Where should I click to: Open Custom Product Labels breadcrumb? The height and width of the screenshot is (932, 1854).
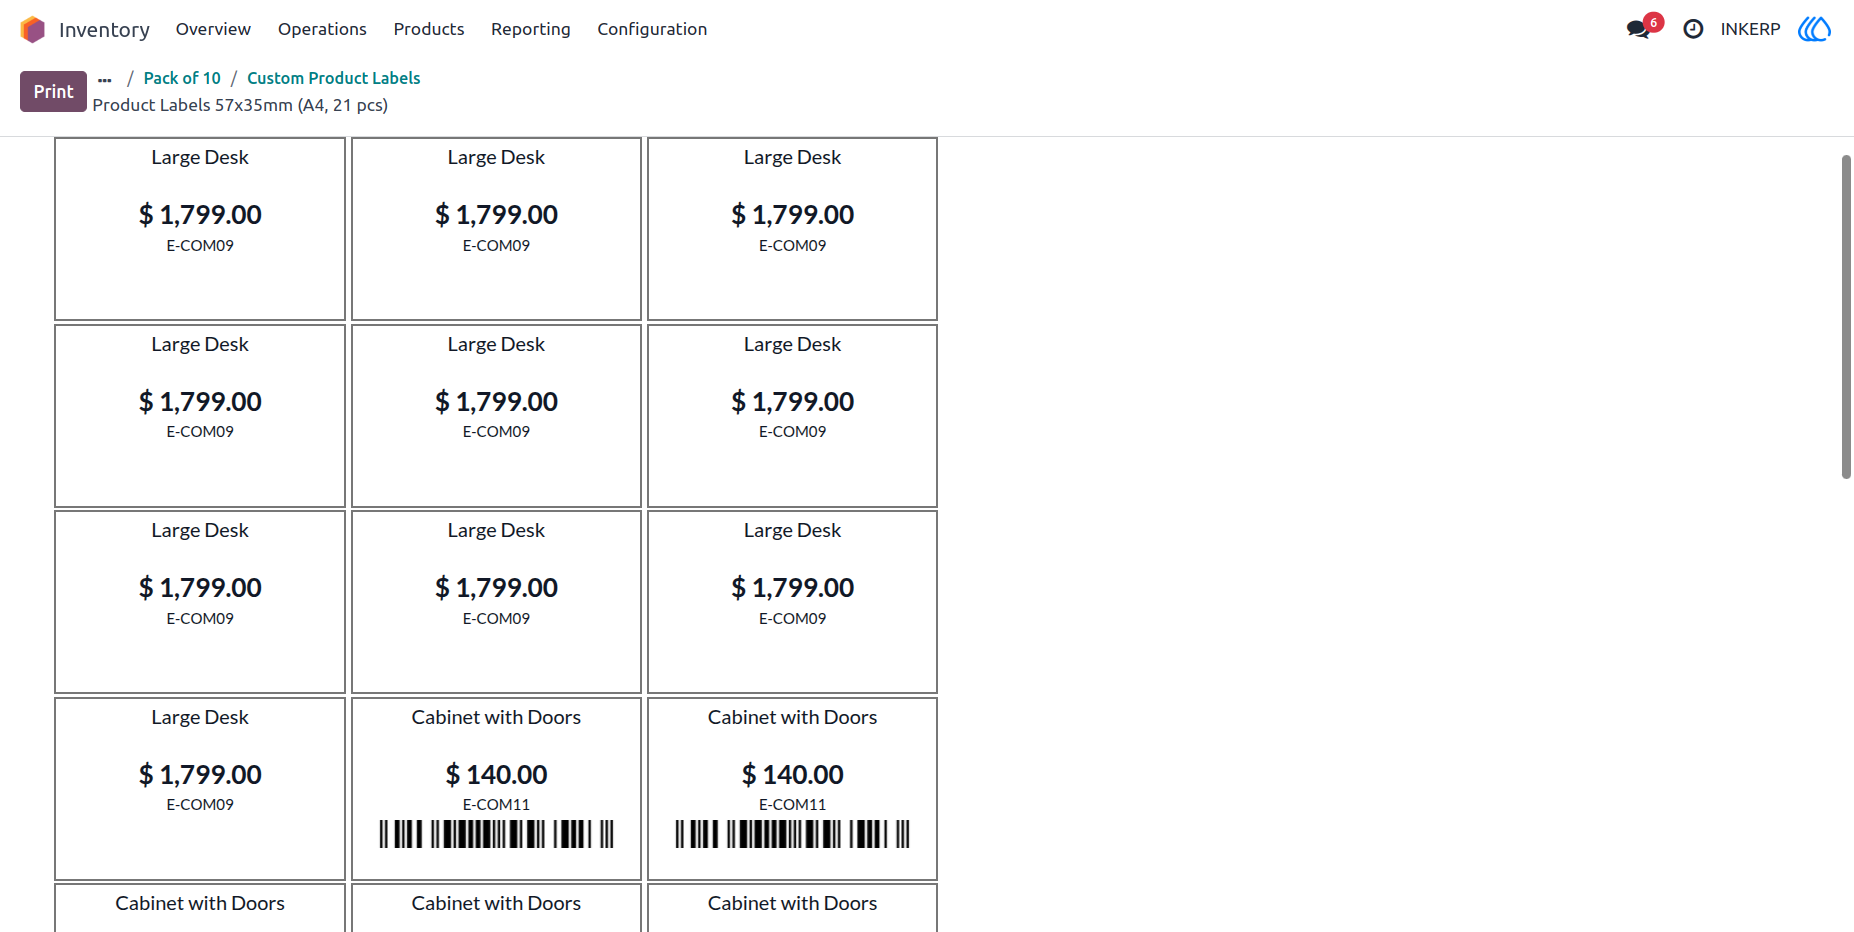[x=334, y=78]
